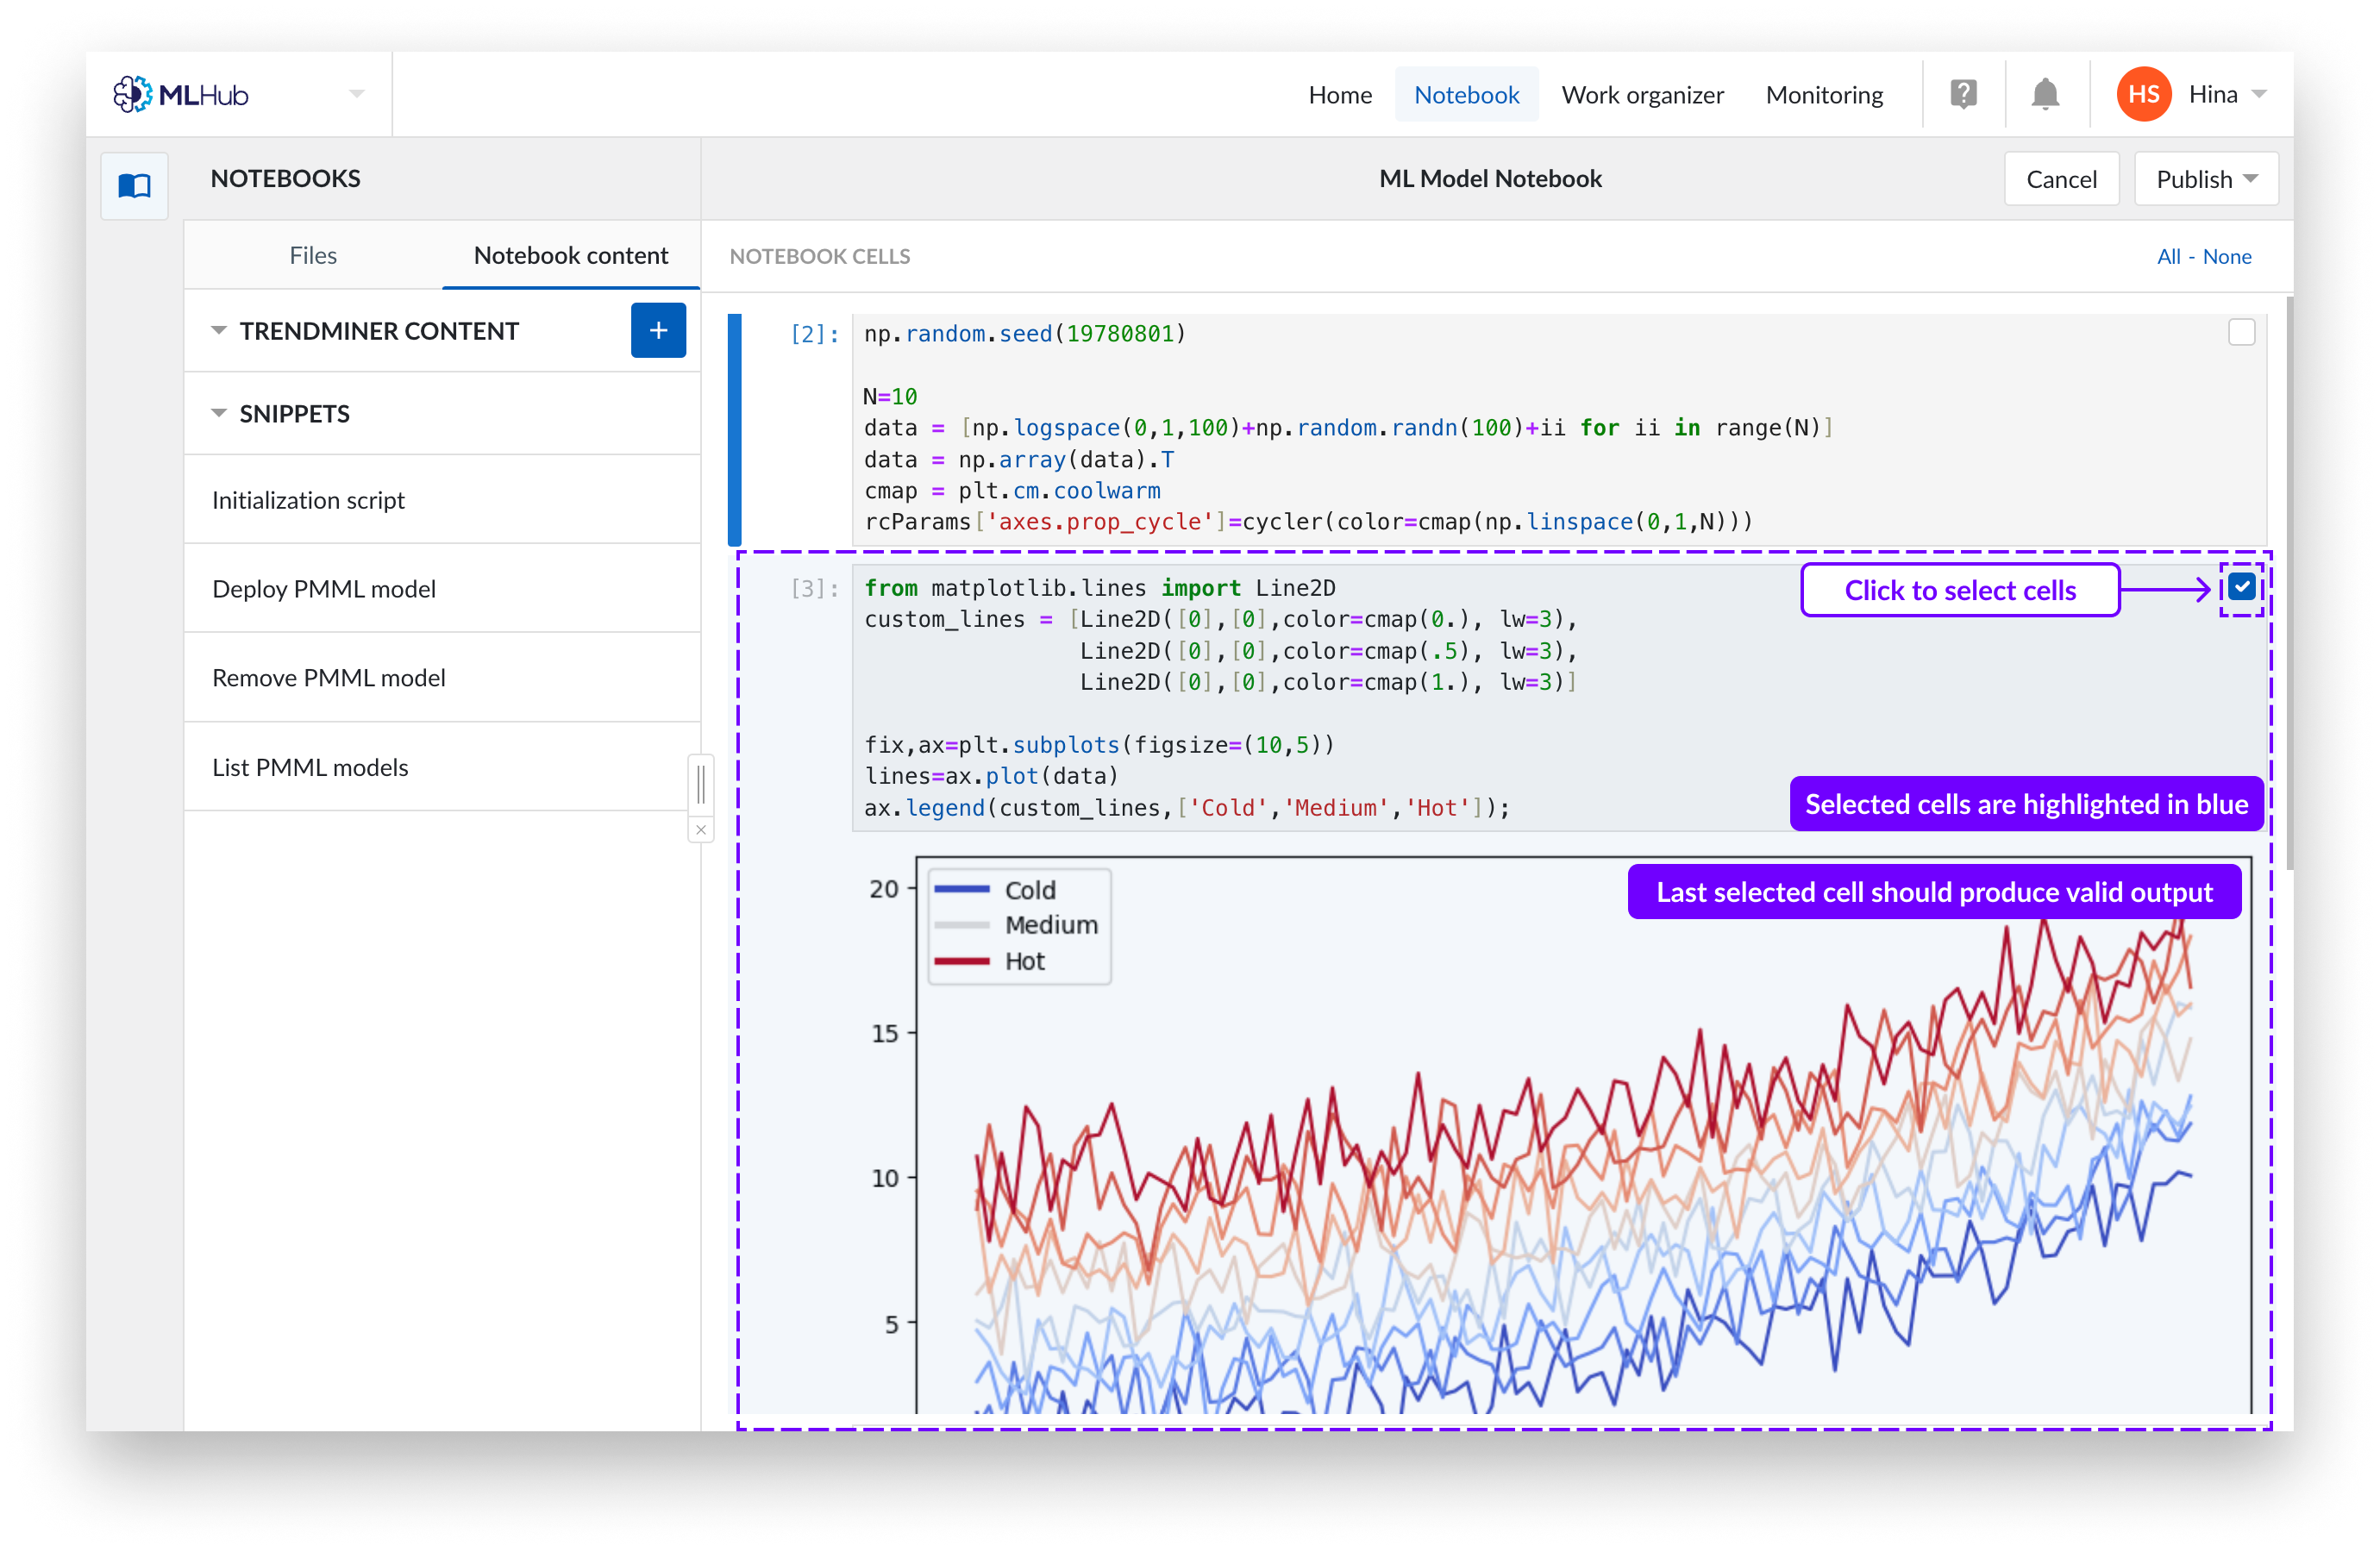Click the Cancel button
The image size is (2380, 1552).
2061,179
